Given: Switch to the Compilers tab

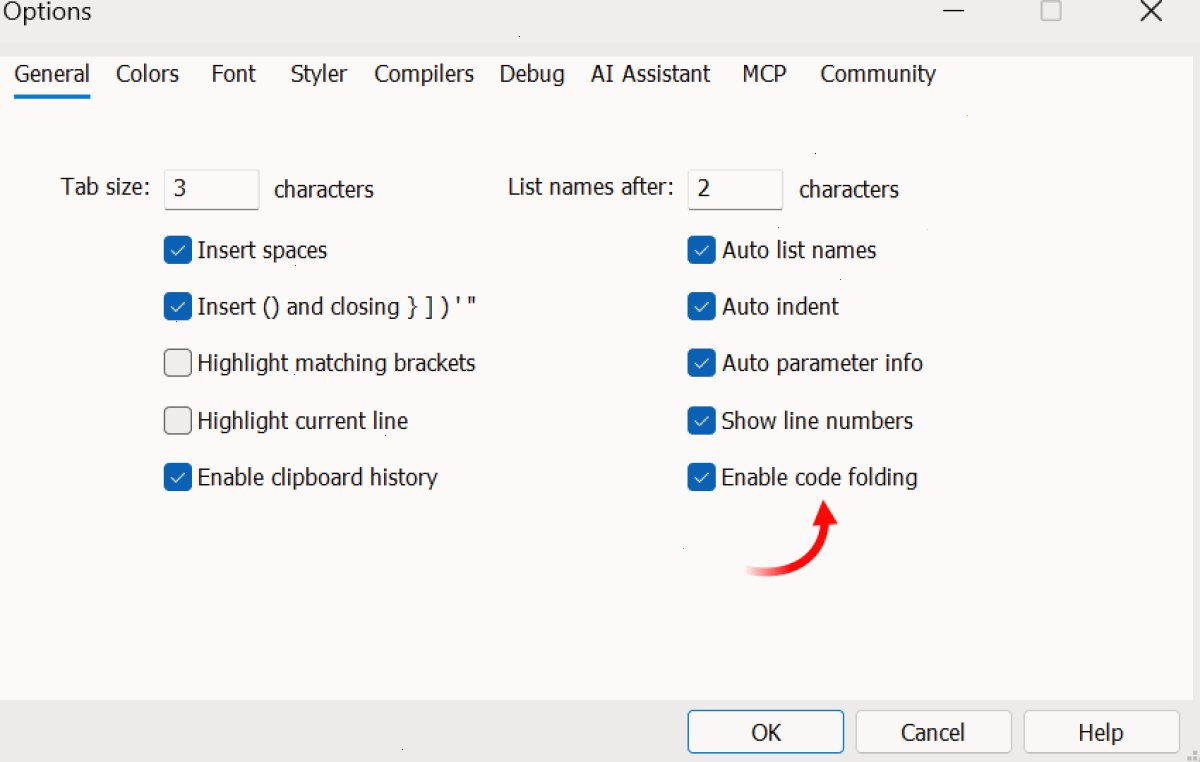Looking at the screenshot, I should [424, 74].
